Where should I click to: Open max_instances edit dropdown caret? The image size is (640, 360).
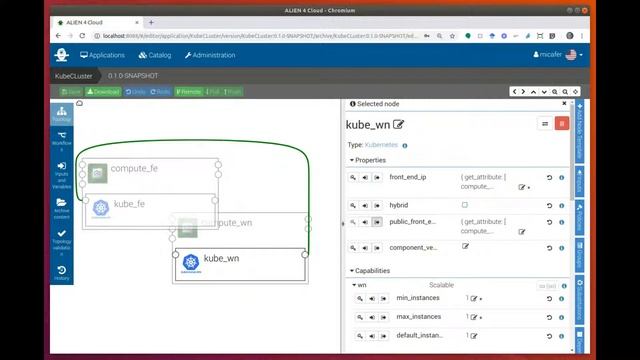(x=481, y=318)
